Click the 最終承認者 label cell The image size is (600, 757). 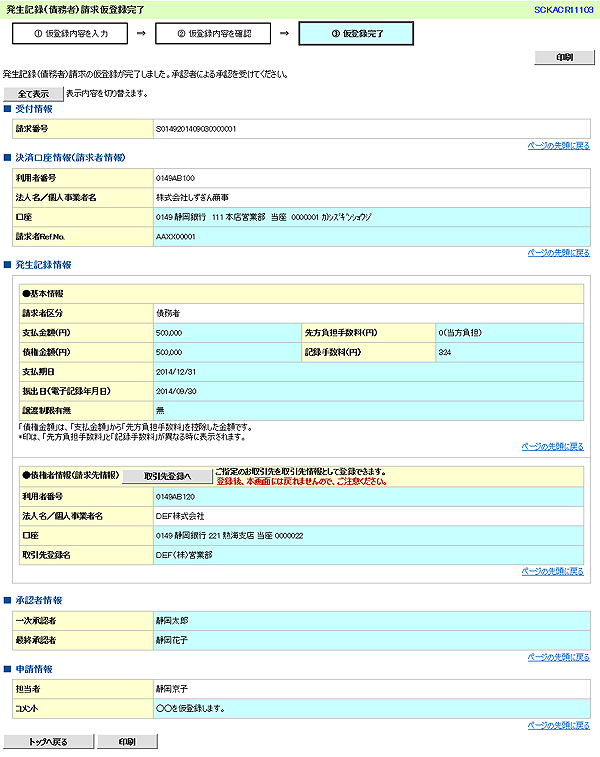click(83, 641)
